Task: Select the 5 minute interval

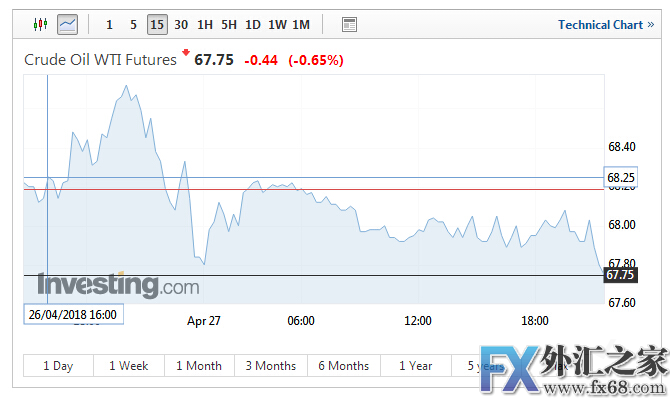Action: click(133, 25)
